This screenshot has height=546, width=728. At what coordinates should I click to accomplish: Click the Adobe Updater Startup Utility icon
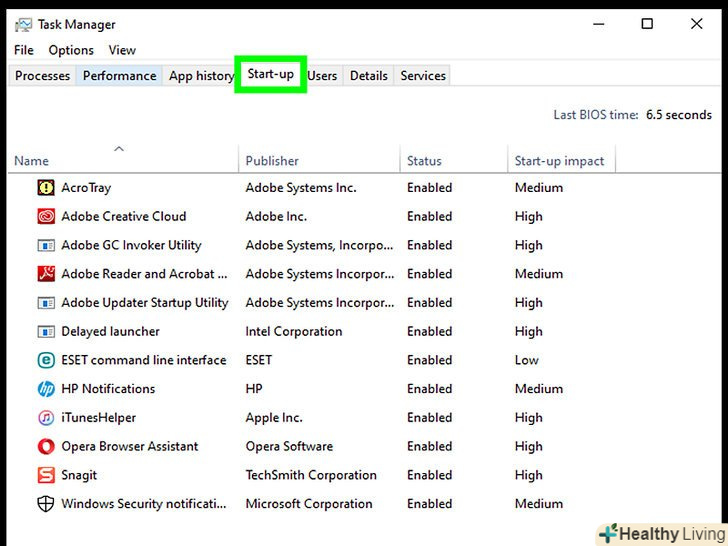[x=46, y=303]
